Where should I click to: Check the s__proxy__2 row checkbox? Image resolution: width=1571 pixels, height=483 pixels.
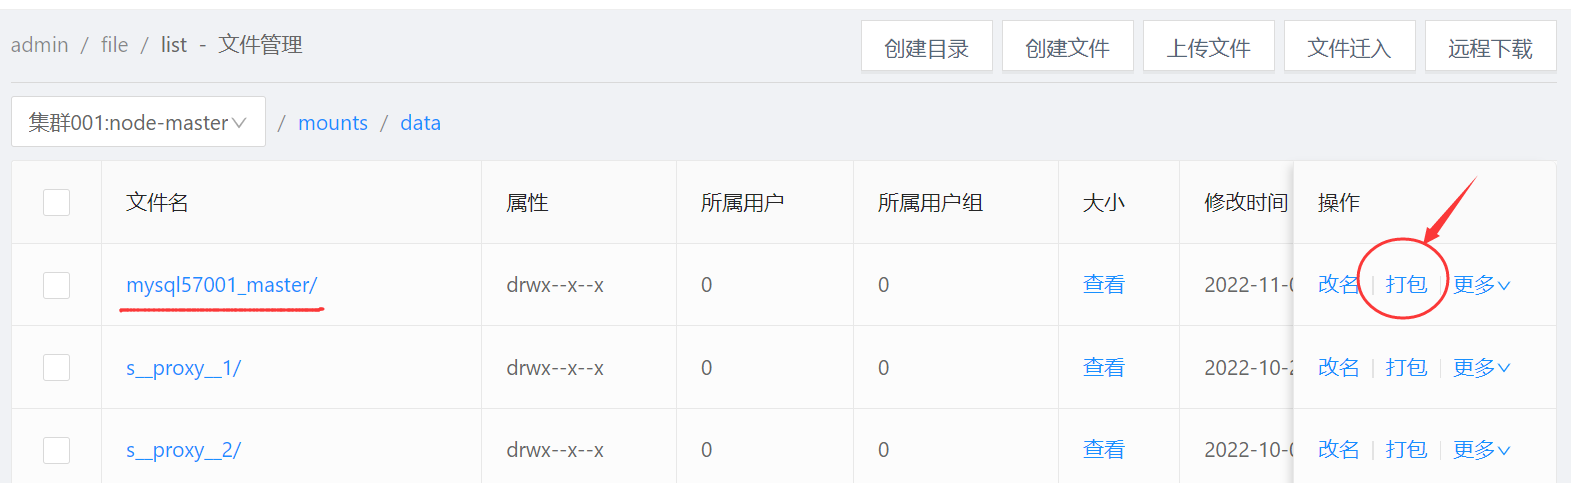57,450
